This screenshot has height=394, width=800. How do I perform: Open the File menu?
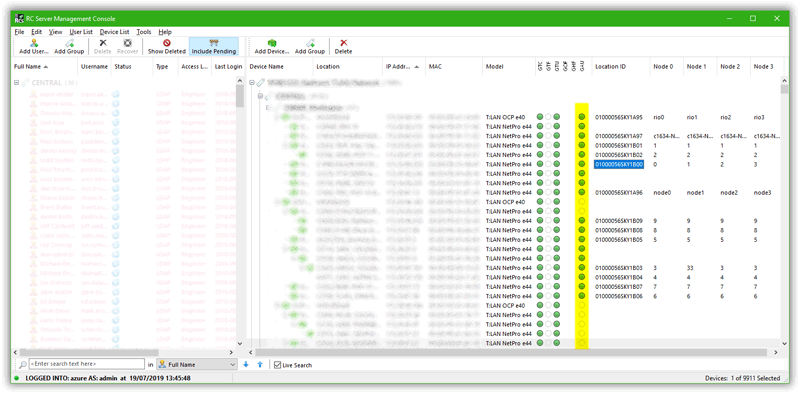pos(19,32)
